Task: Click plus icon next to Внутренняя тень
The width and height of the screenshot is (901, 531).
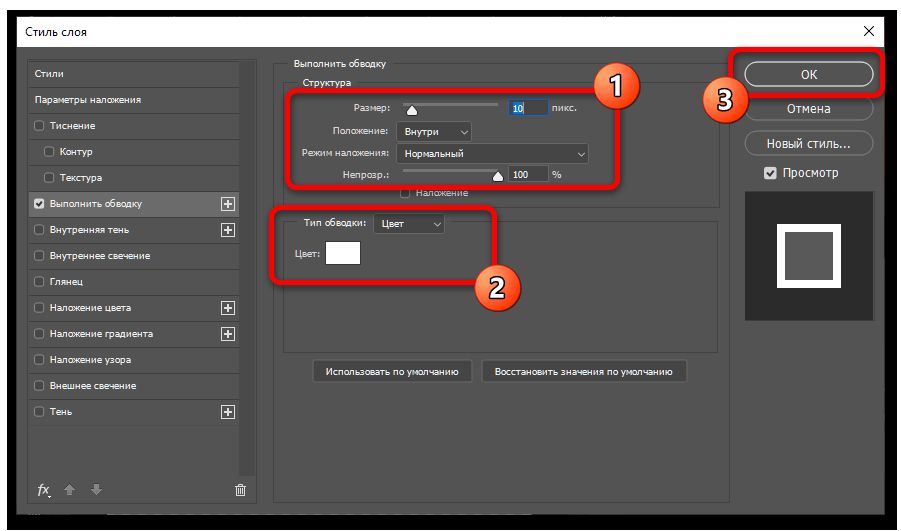Action: click(228, 230)
